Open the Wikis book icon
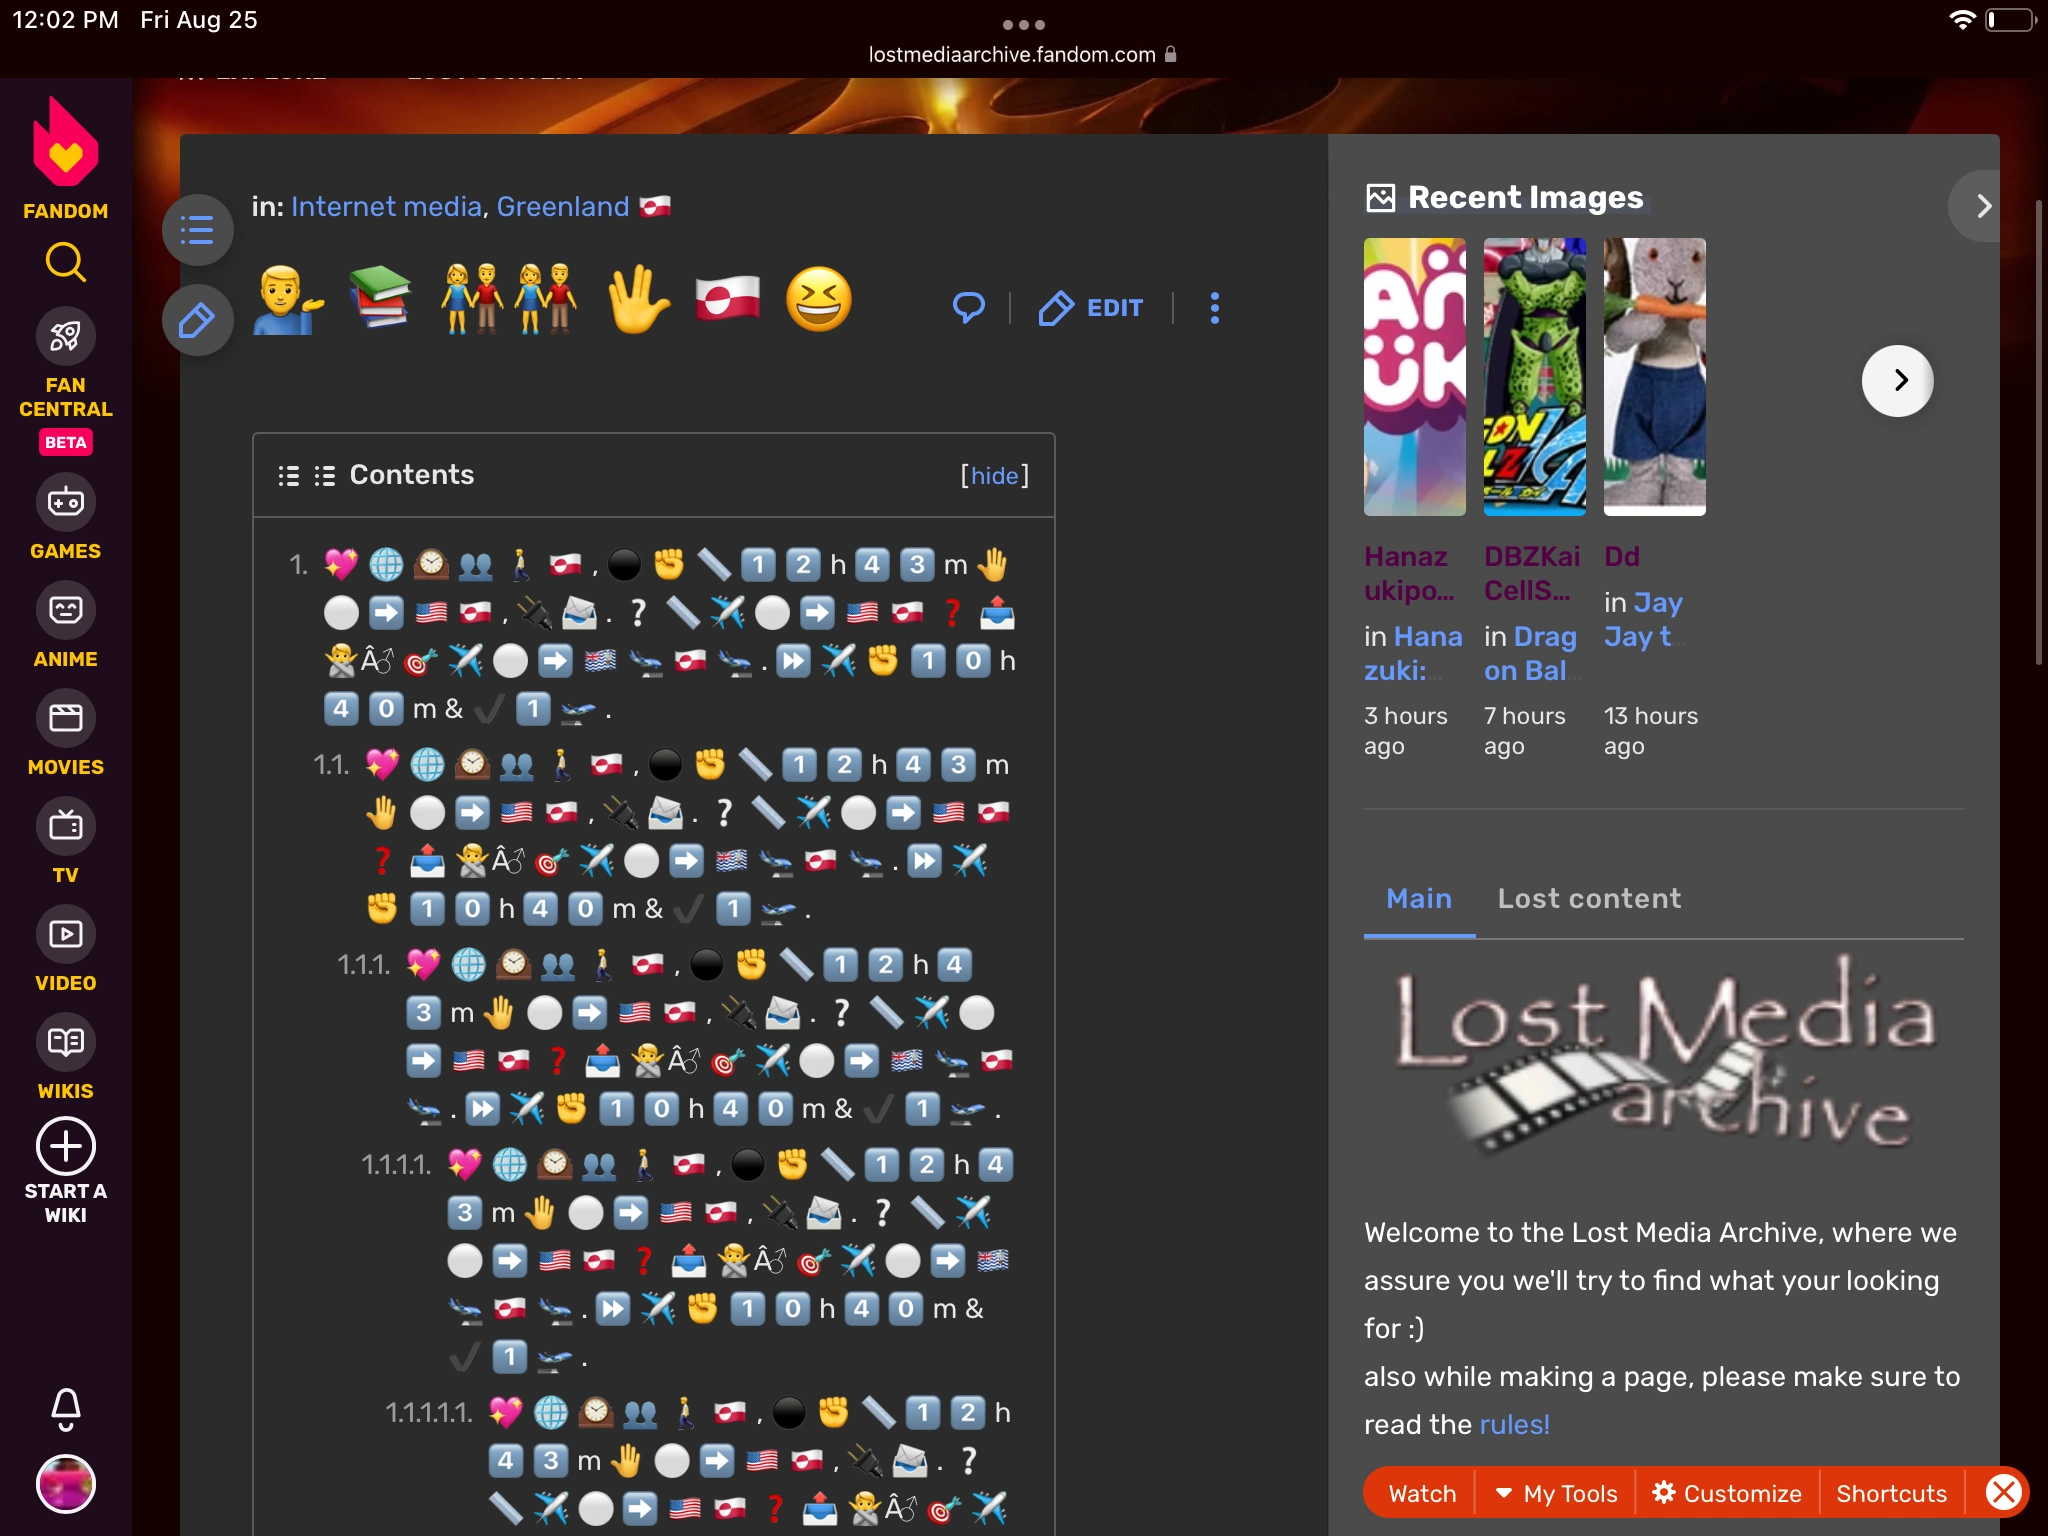 click(x=65, y=1042)
